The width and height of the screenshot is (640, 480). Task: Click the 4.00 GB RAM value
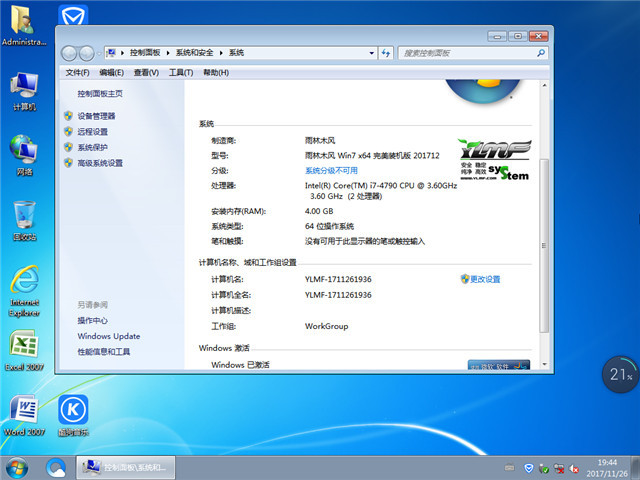pos(319,211)
